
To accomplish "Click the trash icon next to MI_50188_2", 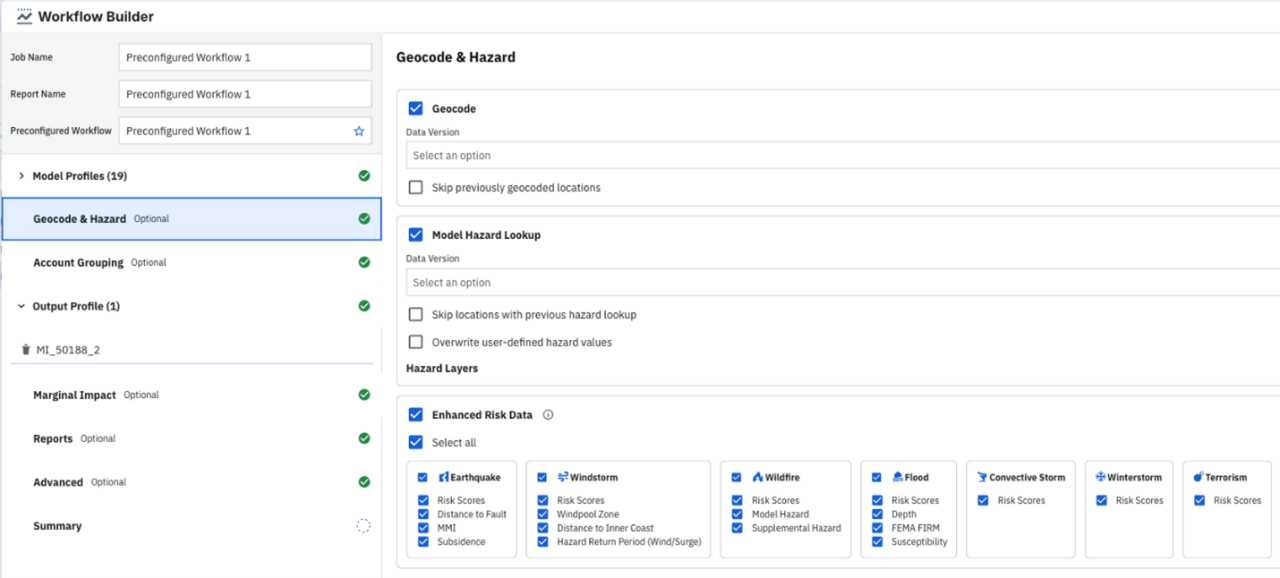I will (x=25, y=349).
